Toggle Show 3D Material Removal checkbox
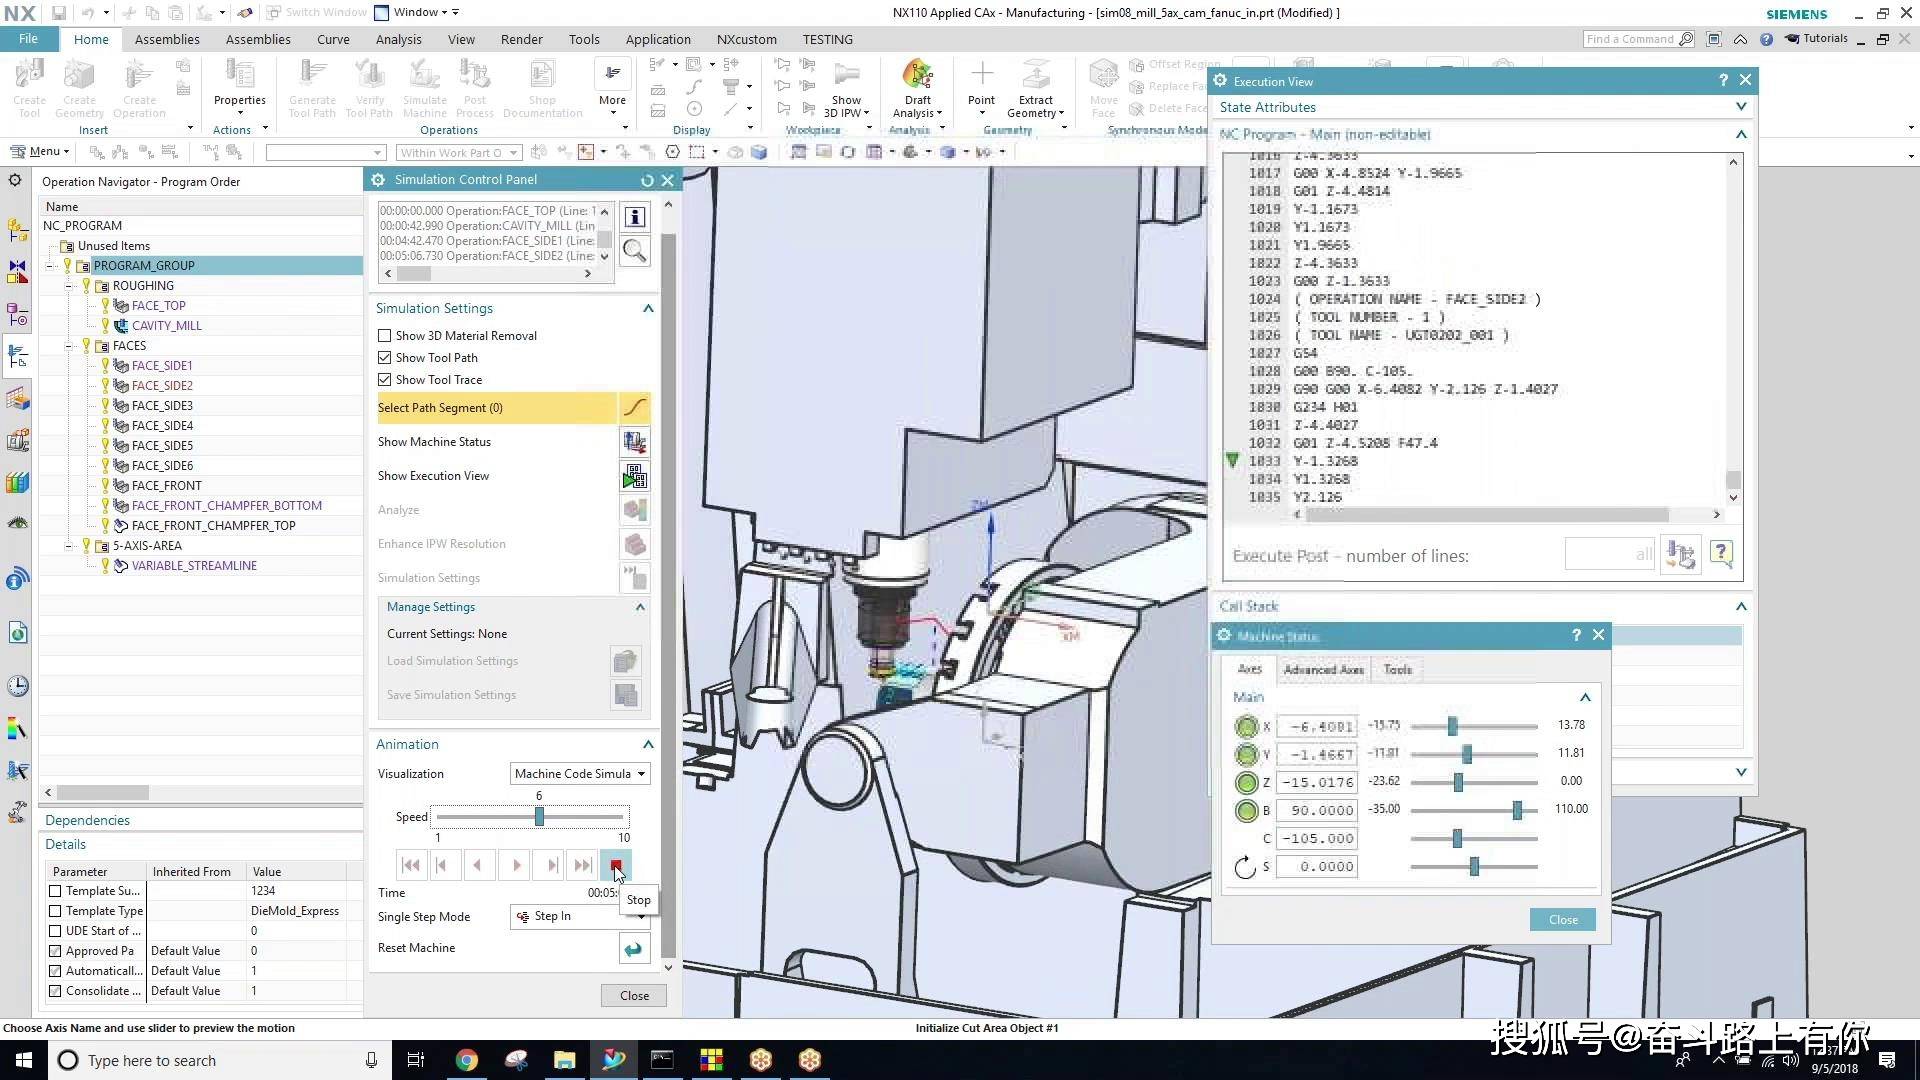 (x=385, y=335)
